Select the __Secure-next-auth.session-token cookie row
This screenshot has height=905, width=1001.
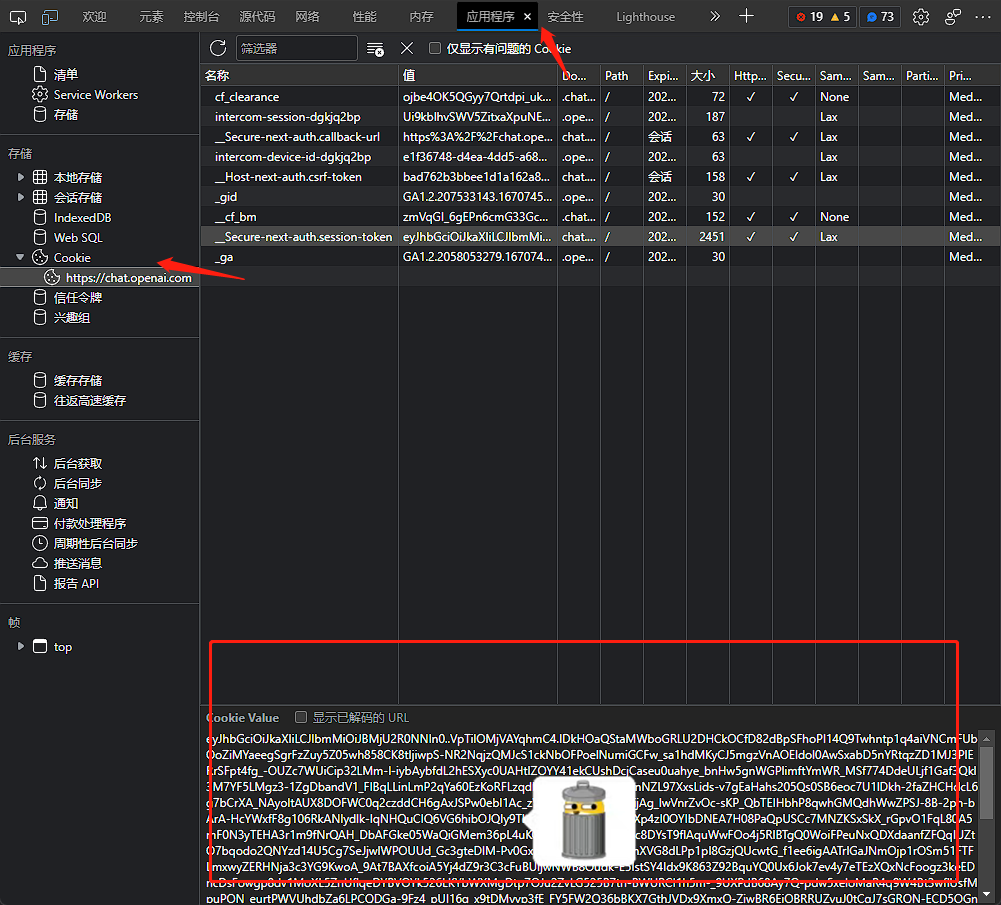pyautogui.click(x=300, y=237)
